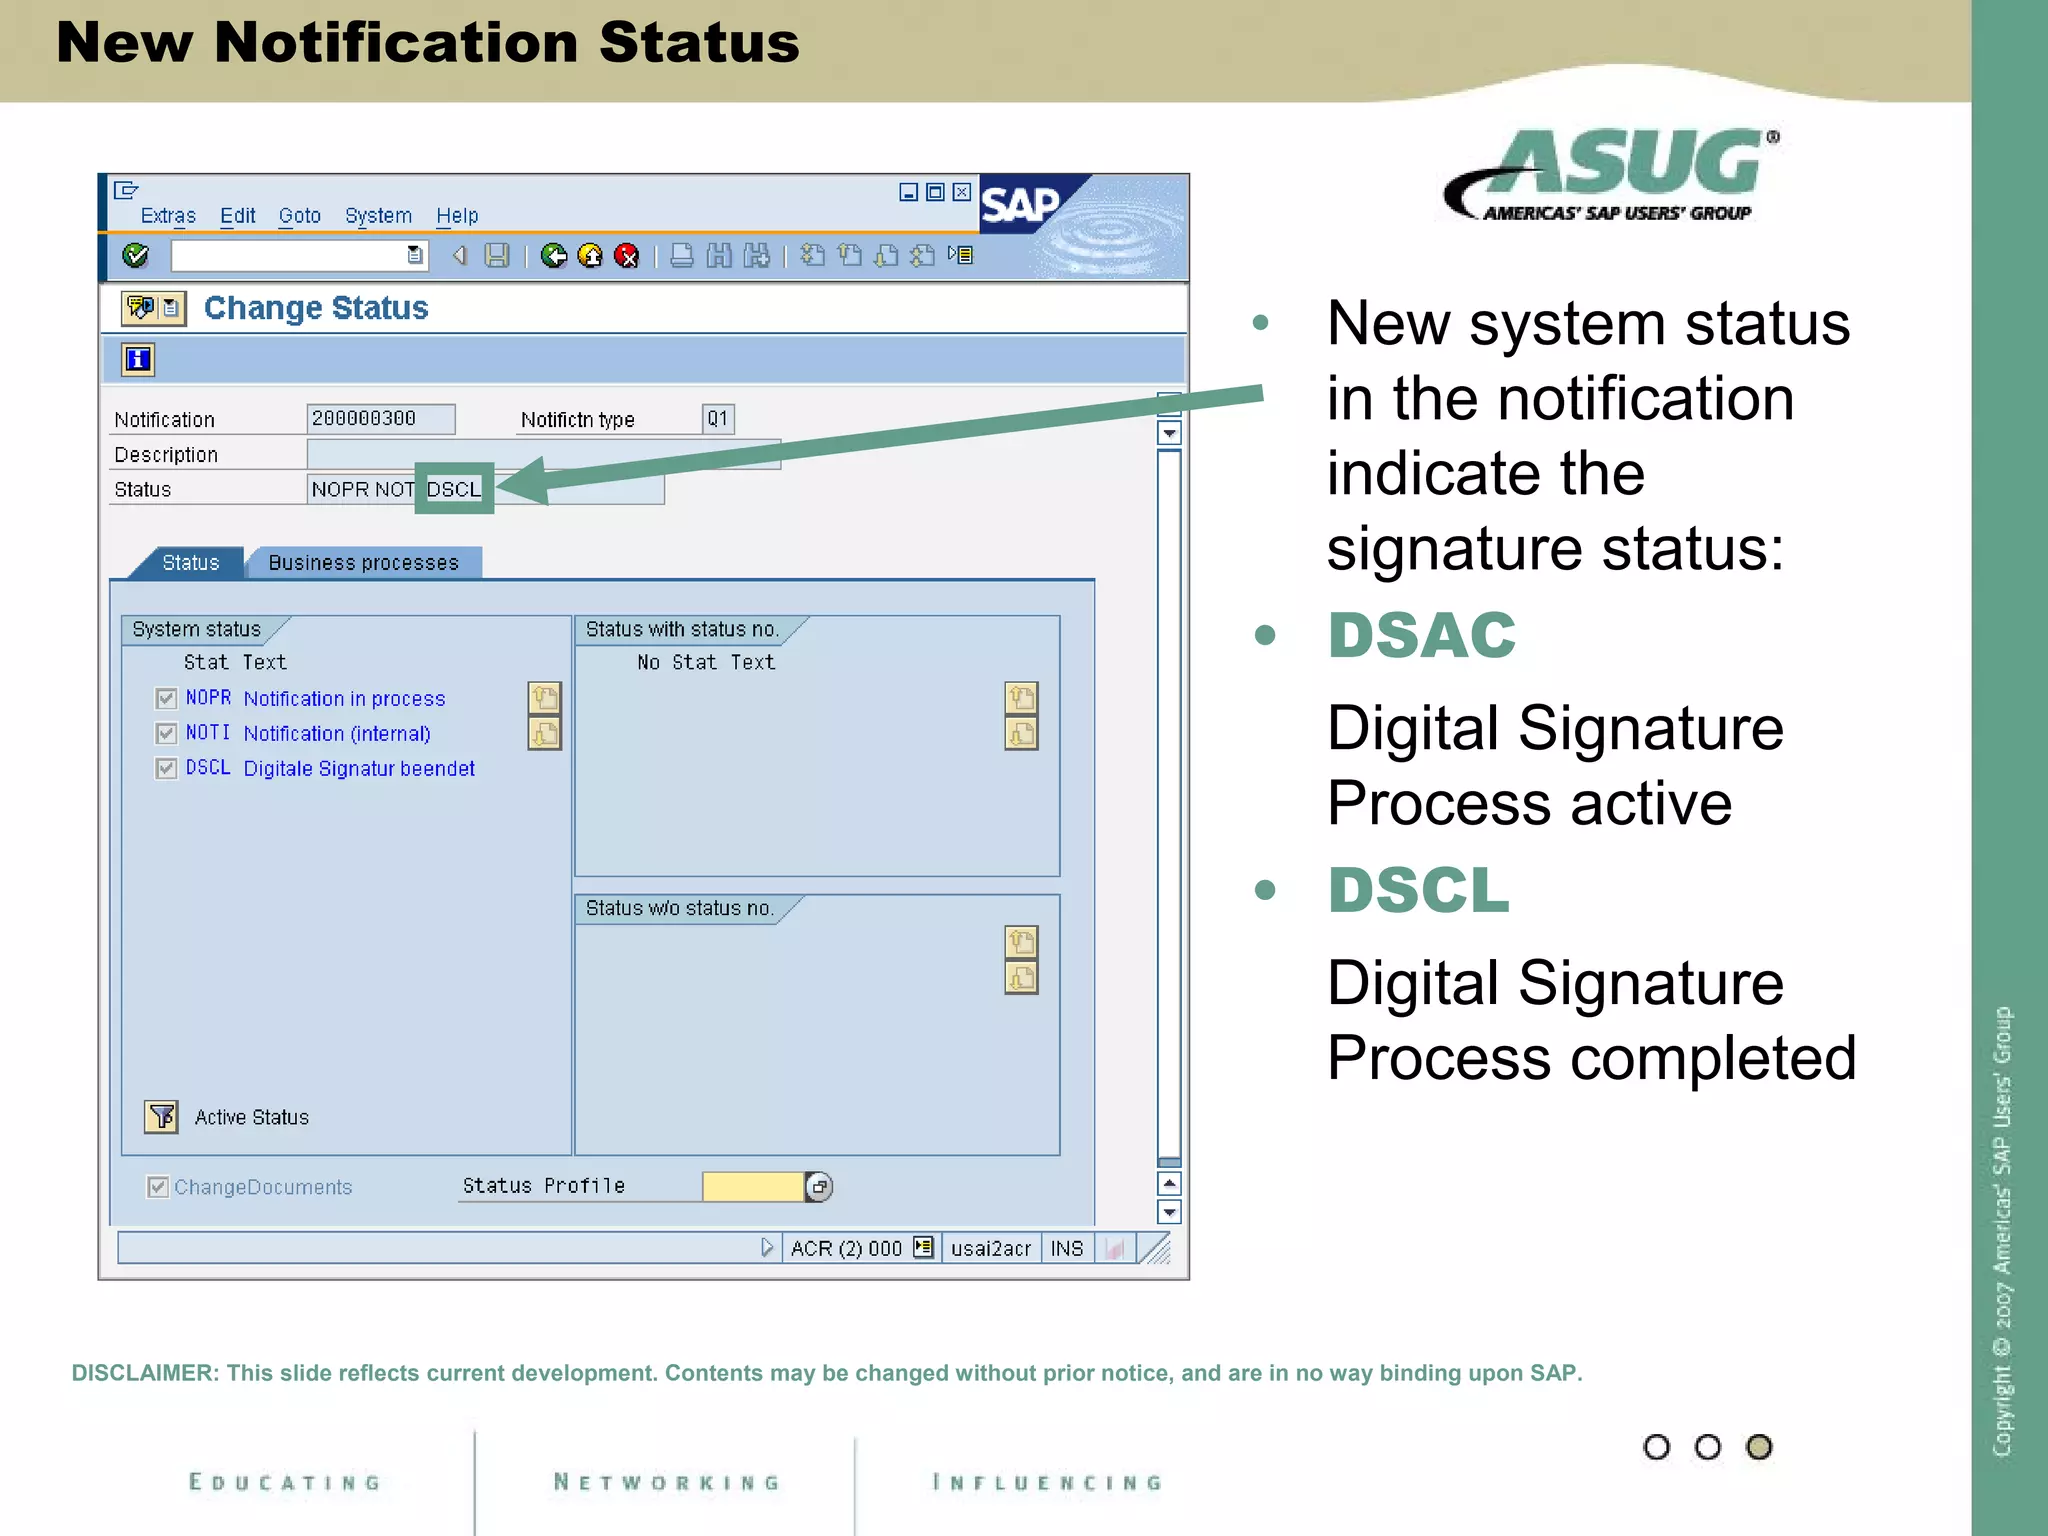Click Digitale Signatur beendet text
2048x1536 pixels.
(360, 769)
